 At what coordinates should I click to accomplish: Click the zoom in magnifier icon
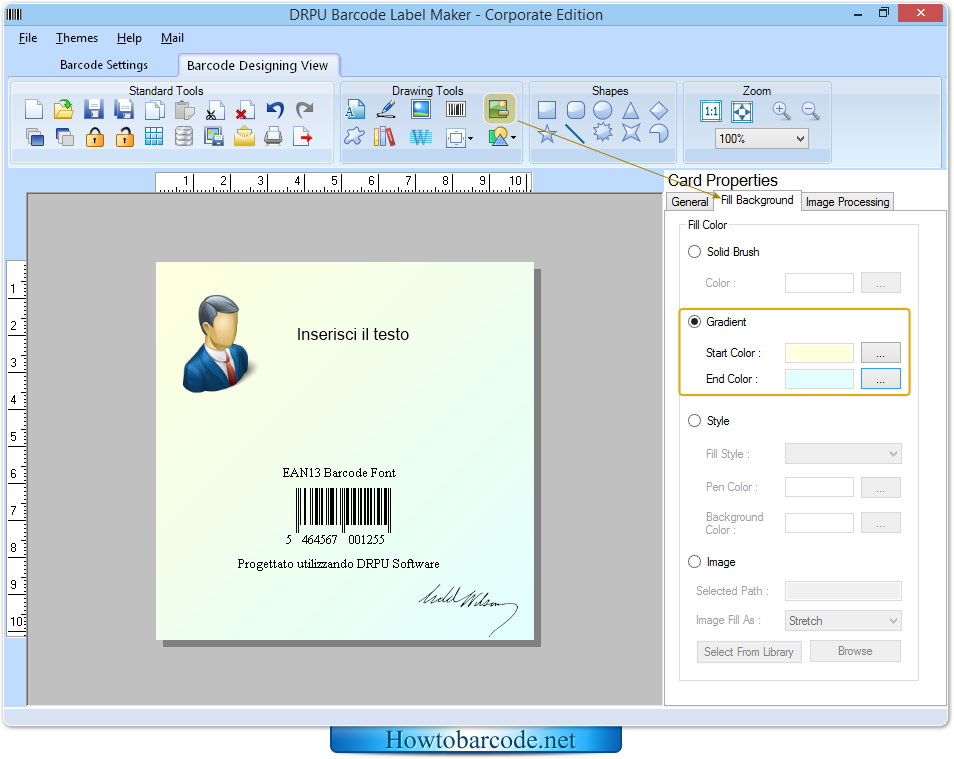coord(781,111)
